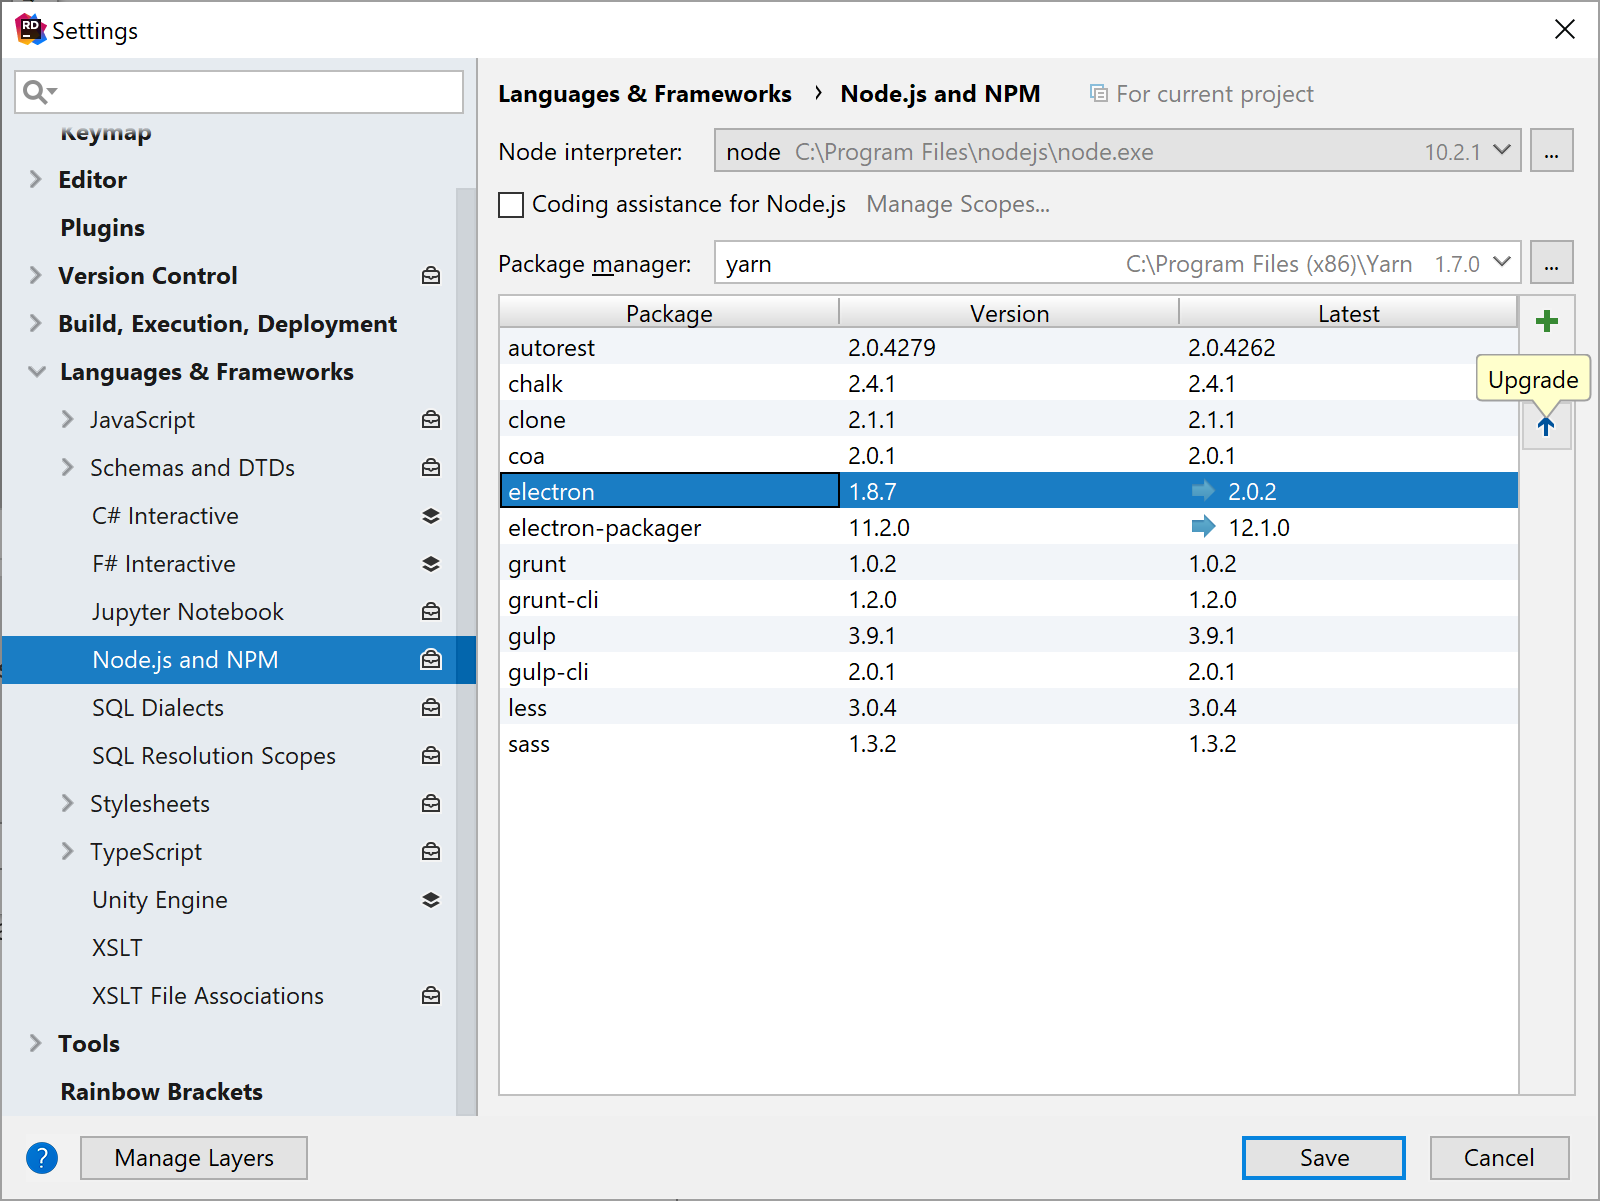Click layer icon next to TypeScript
Image resolution: width=1600 pixels, height=1201 pixels.
(431, 852)
